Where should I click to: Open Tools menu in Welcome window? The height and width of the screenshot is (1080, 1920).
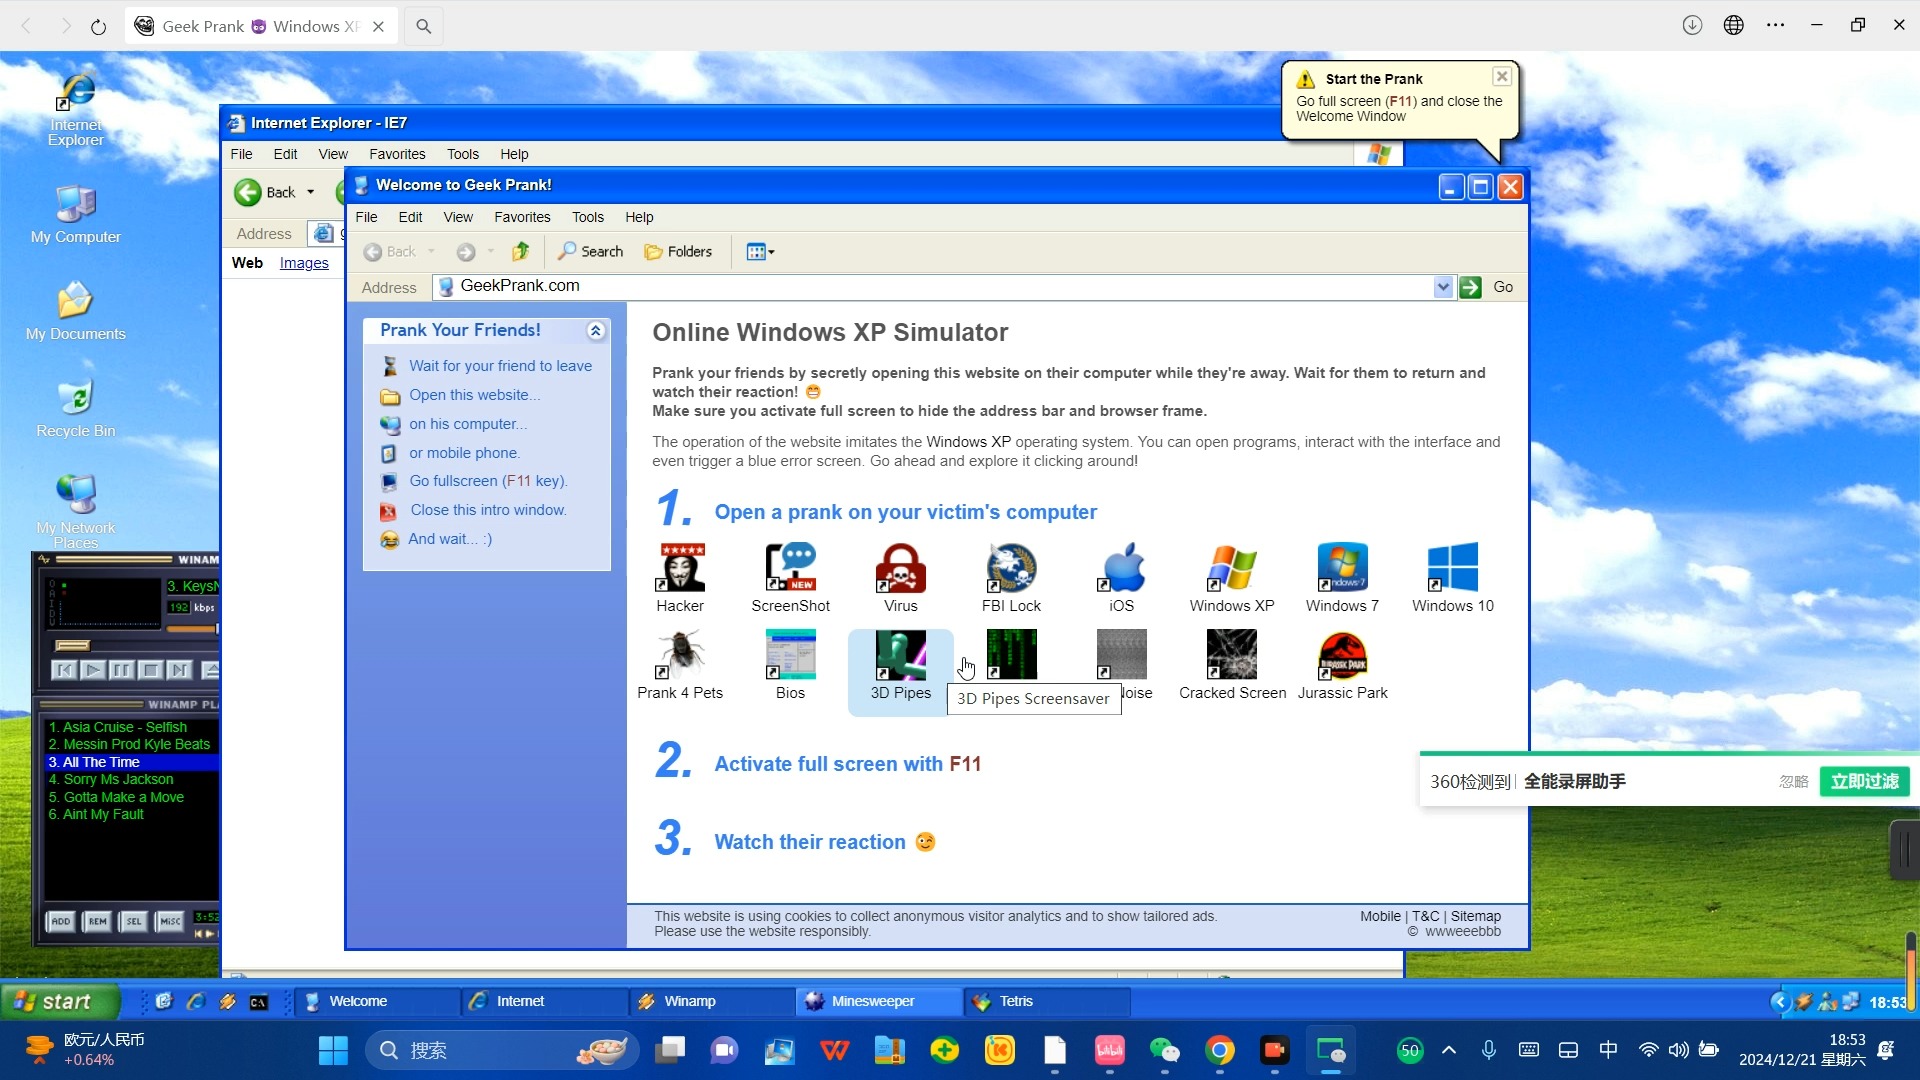point(588,217)
